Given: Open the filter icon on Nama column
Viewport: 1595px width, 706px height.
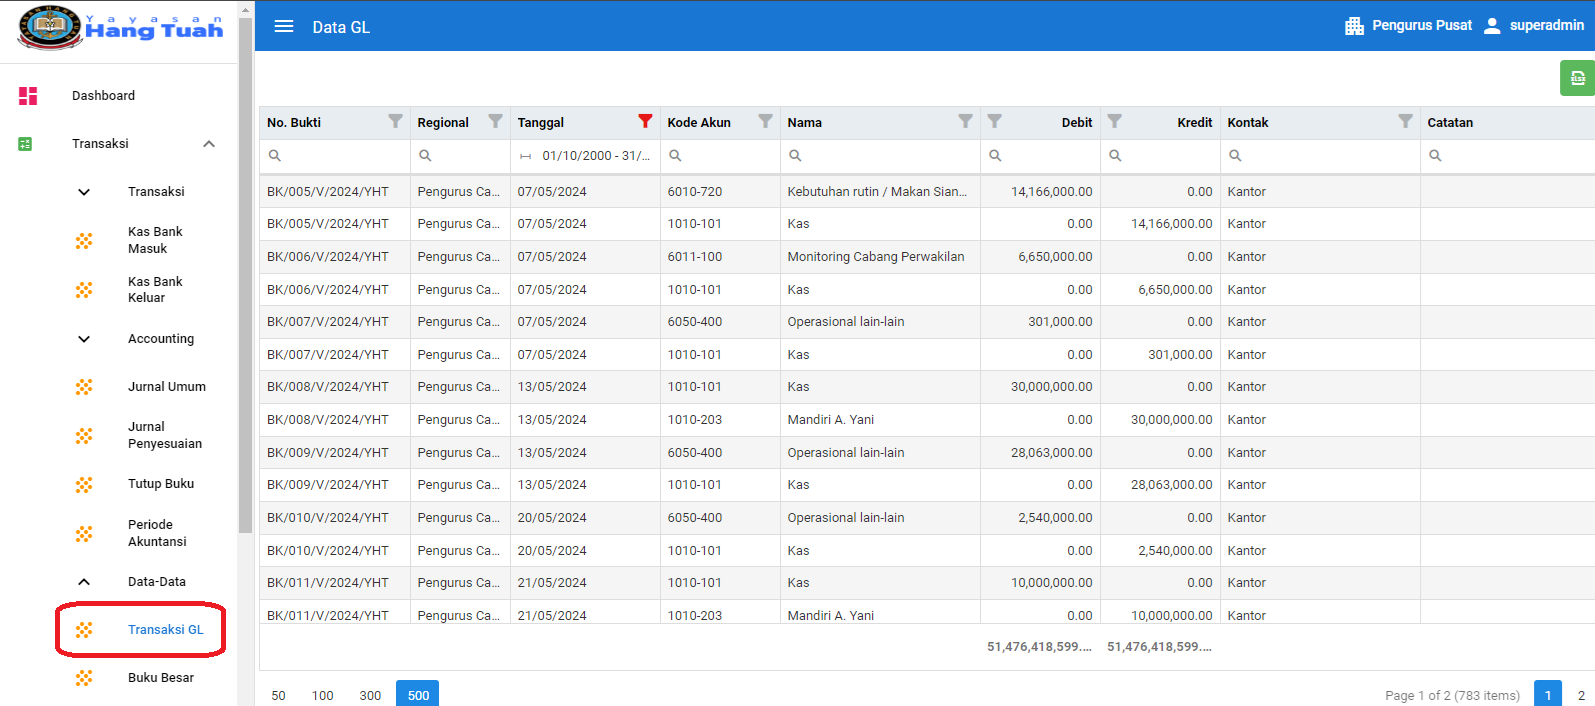Looking at the screenshot, I should [x=965, y=122].
